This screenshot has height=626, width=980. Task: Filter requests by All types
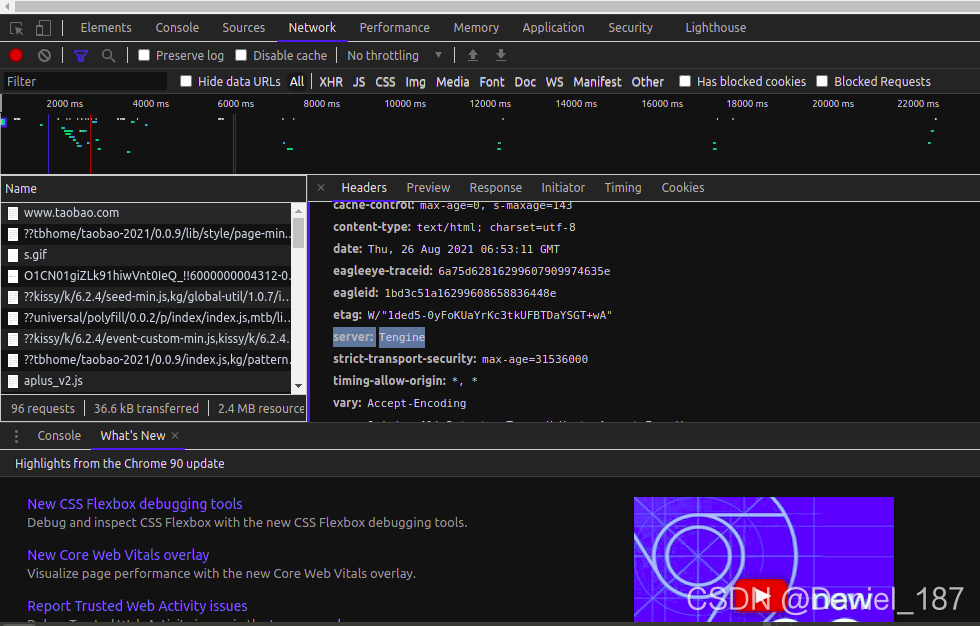pyautogui.click(x=297, y=82)
